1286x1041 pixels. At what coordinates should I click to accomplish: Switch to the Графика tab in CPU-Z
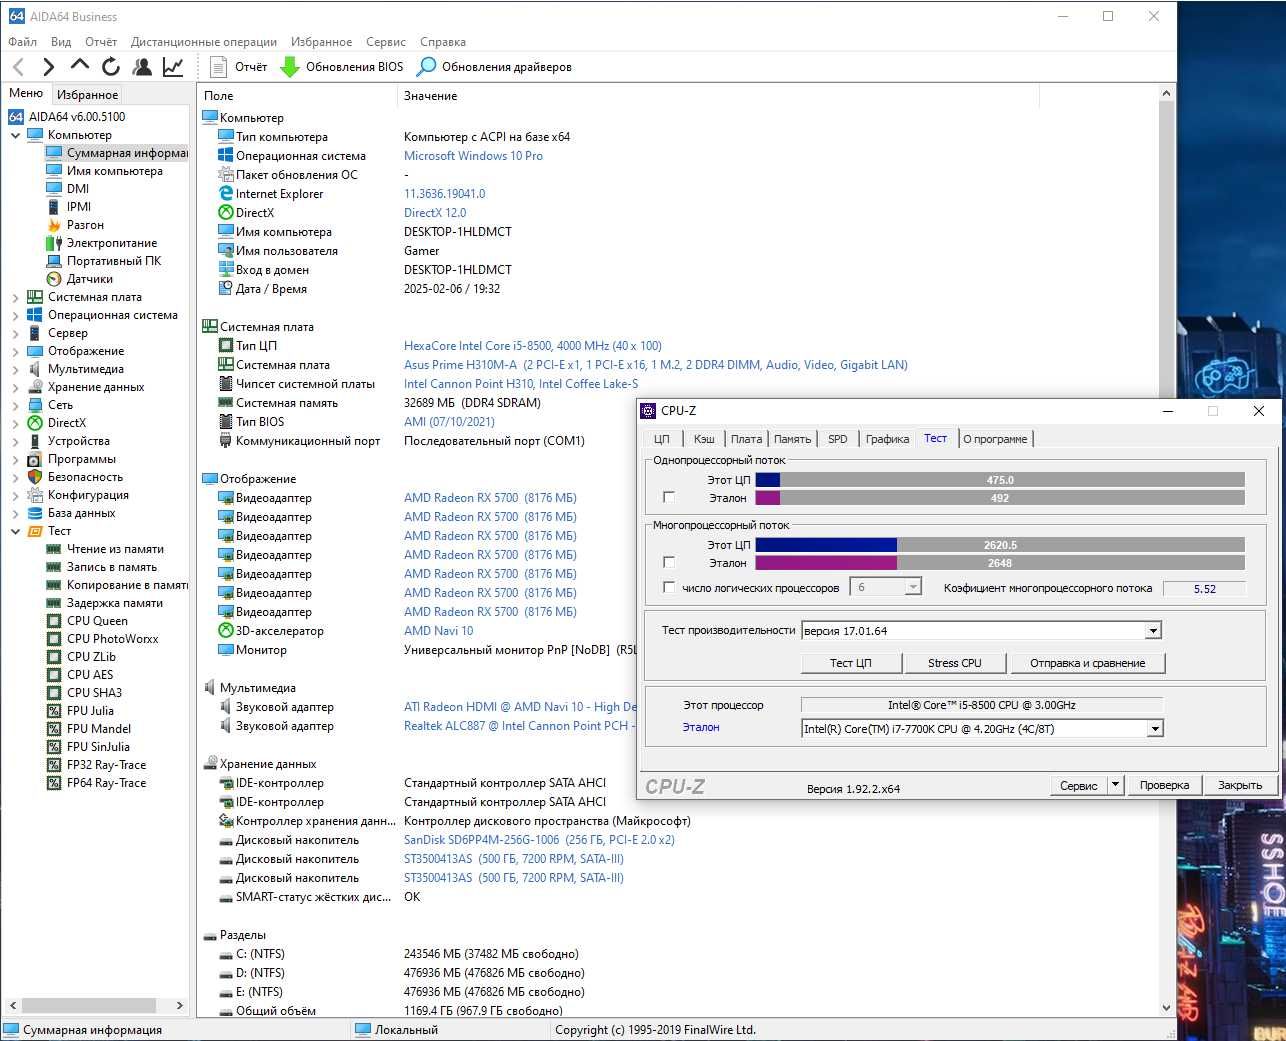point(887,439)
